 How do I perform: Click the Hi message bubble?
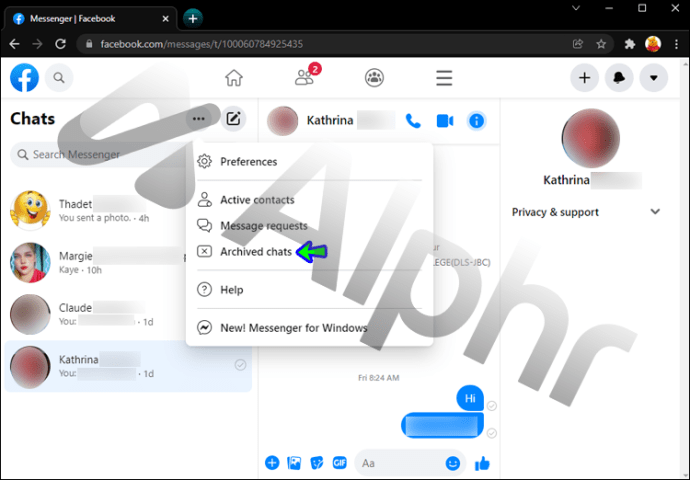click(470, 398)
